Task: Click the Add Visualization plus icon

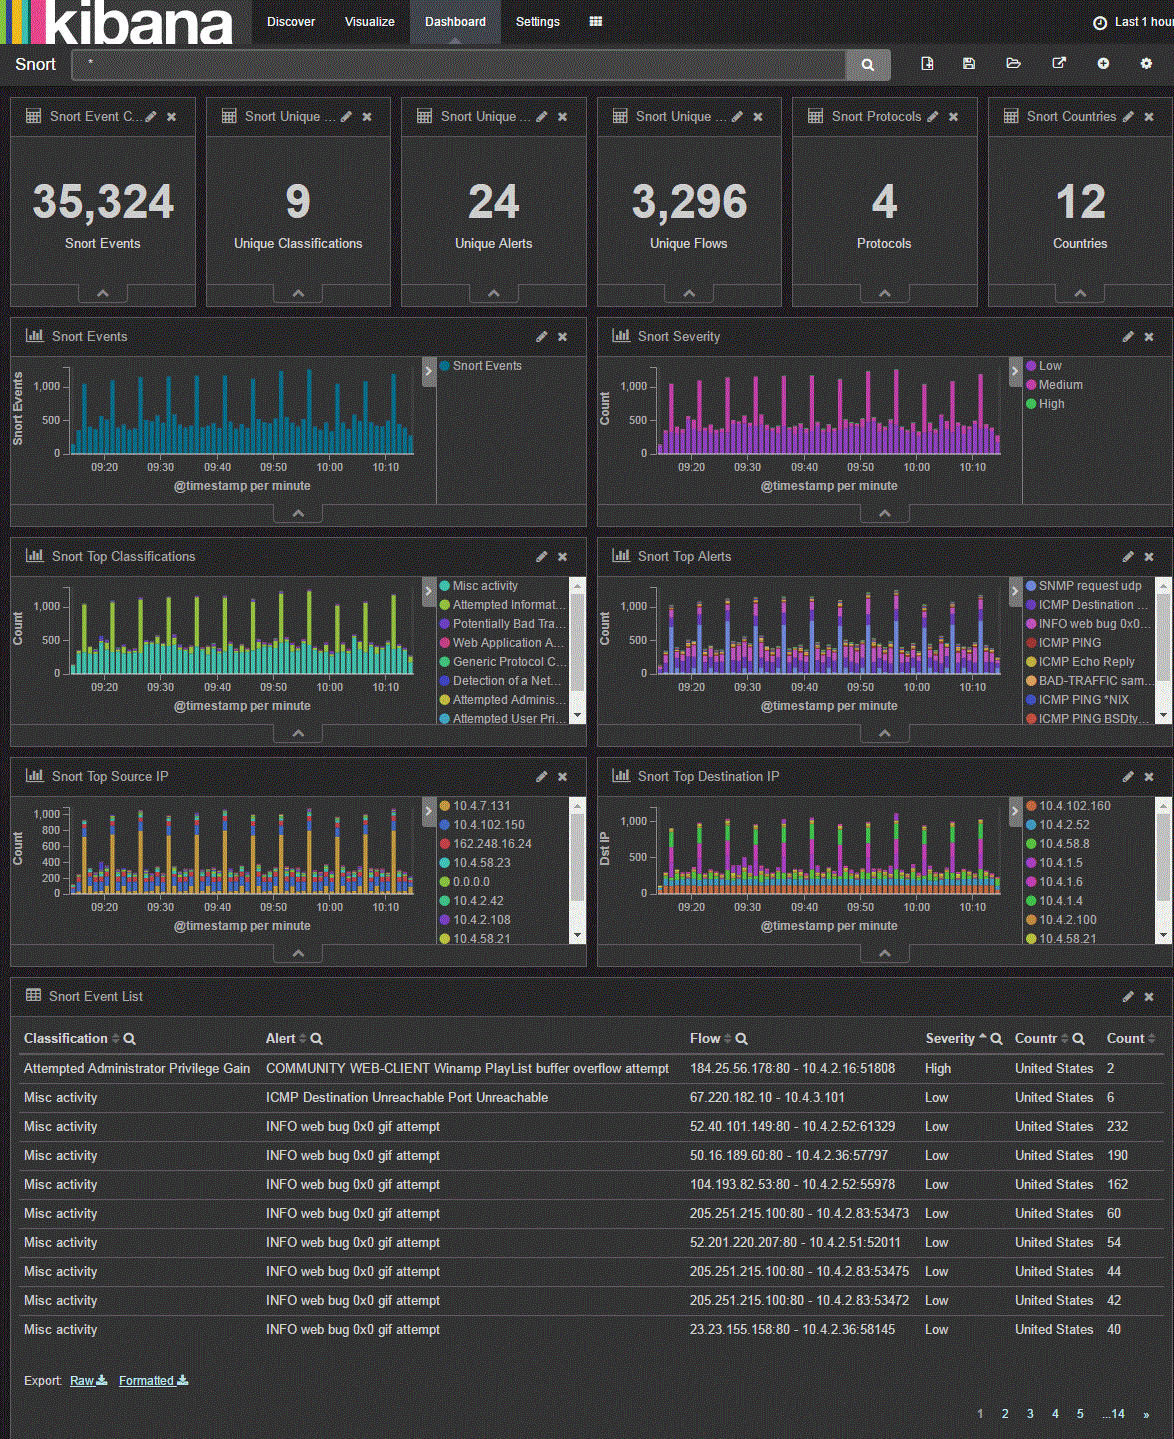Action: click(x=1103, y=63)
